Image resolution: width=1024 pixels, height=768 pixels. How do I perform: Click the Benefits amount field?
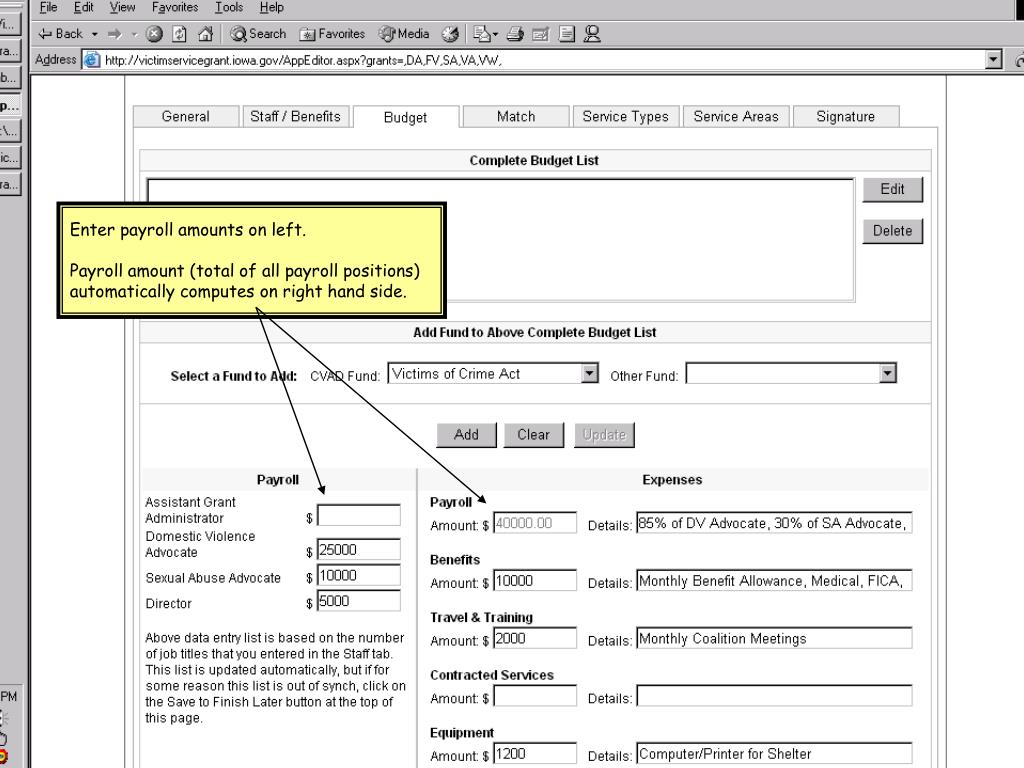coord(535,581)
